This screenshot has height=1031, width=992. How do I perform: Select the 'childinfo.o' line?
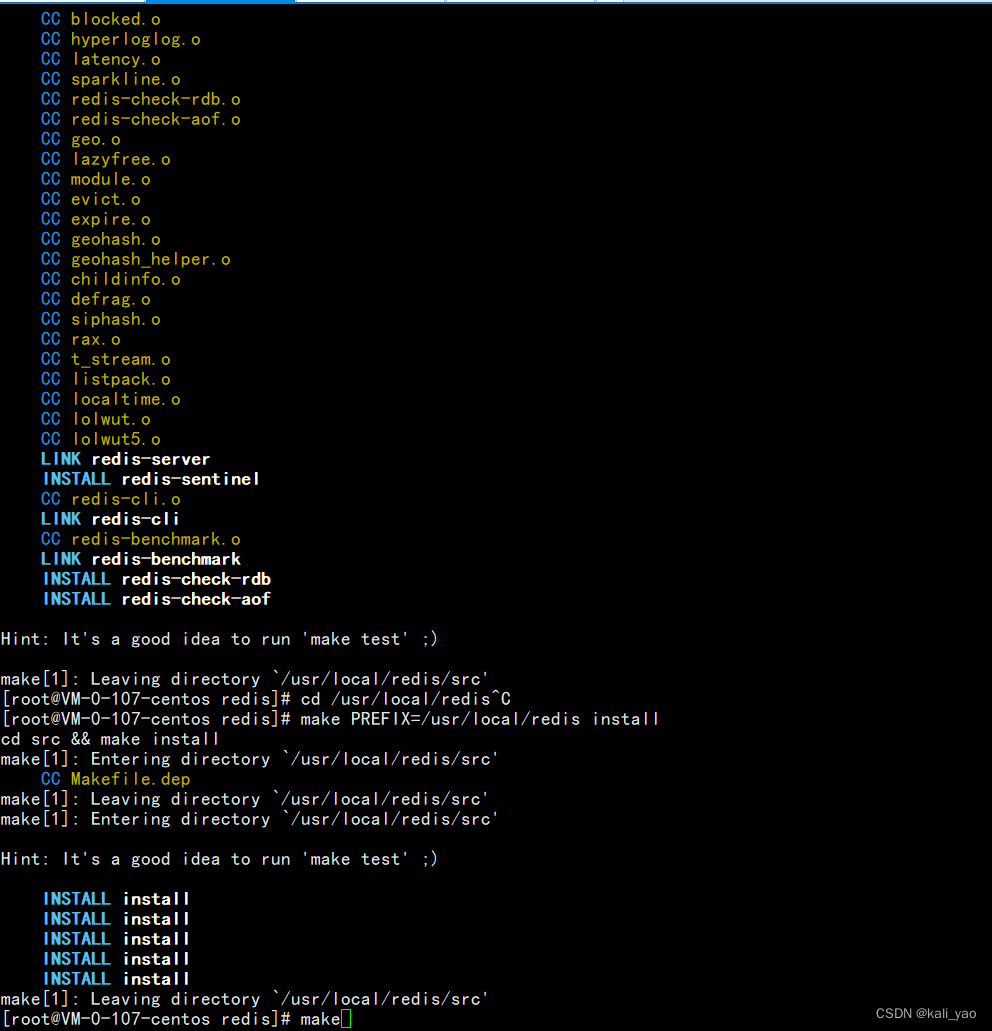pos(110,279)
